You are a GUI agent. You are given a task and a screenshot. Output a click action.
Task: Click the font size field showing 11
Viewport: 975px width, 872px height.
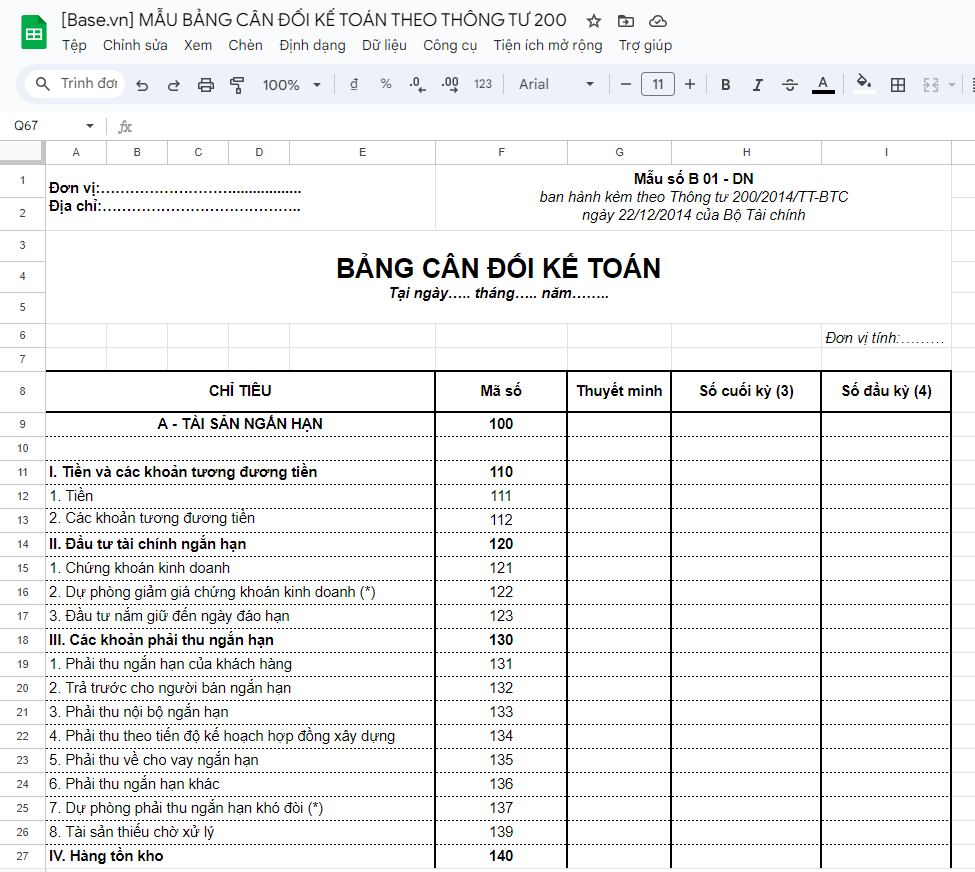[658, 84]
